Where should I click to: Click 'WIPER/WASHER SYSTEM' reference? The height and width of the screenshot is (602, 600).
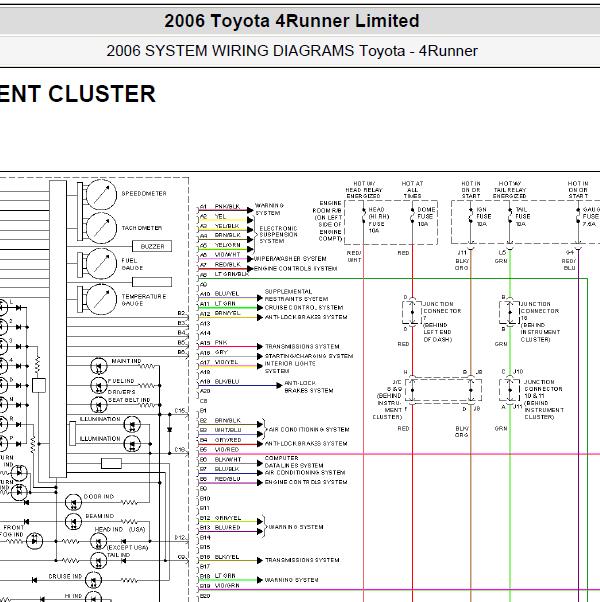[290, 259]
